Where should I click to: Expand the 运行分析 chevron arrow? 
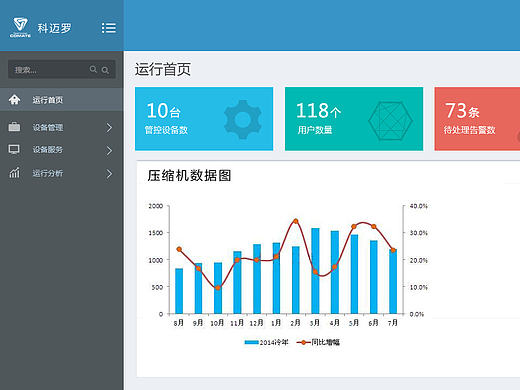(x=109, y=174)
